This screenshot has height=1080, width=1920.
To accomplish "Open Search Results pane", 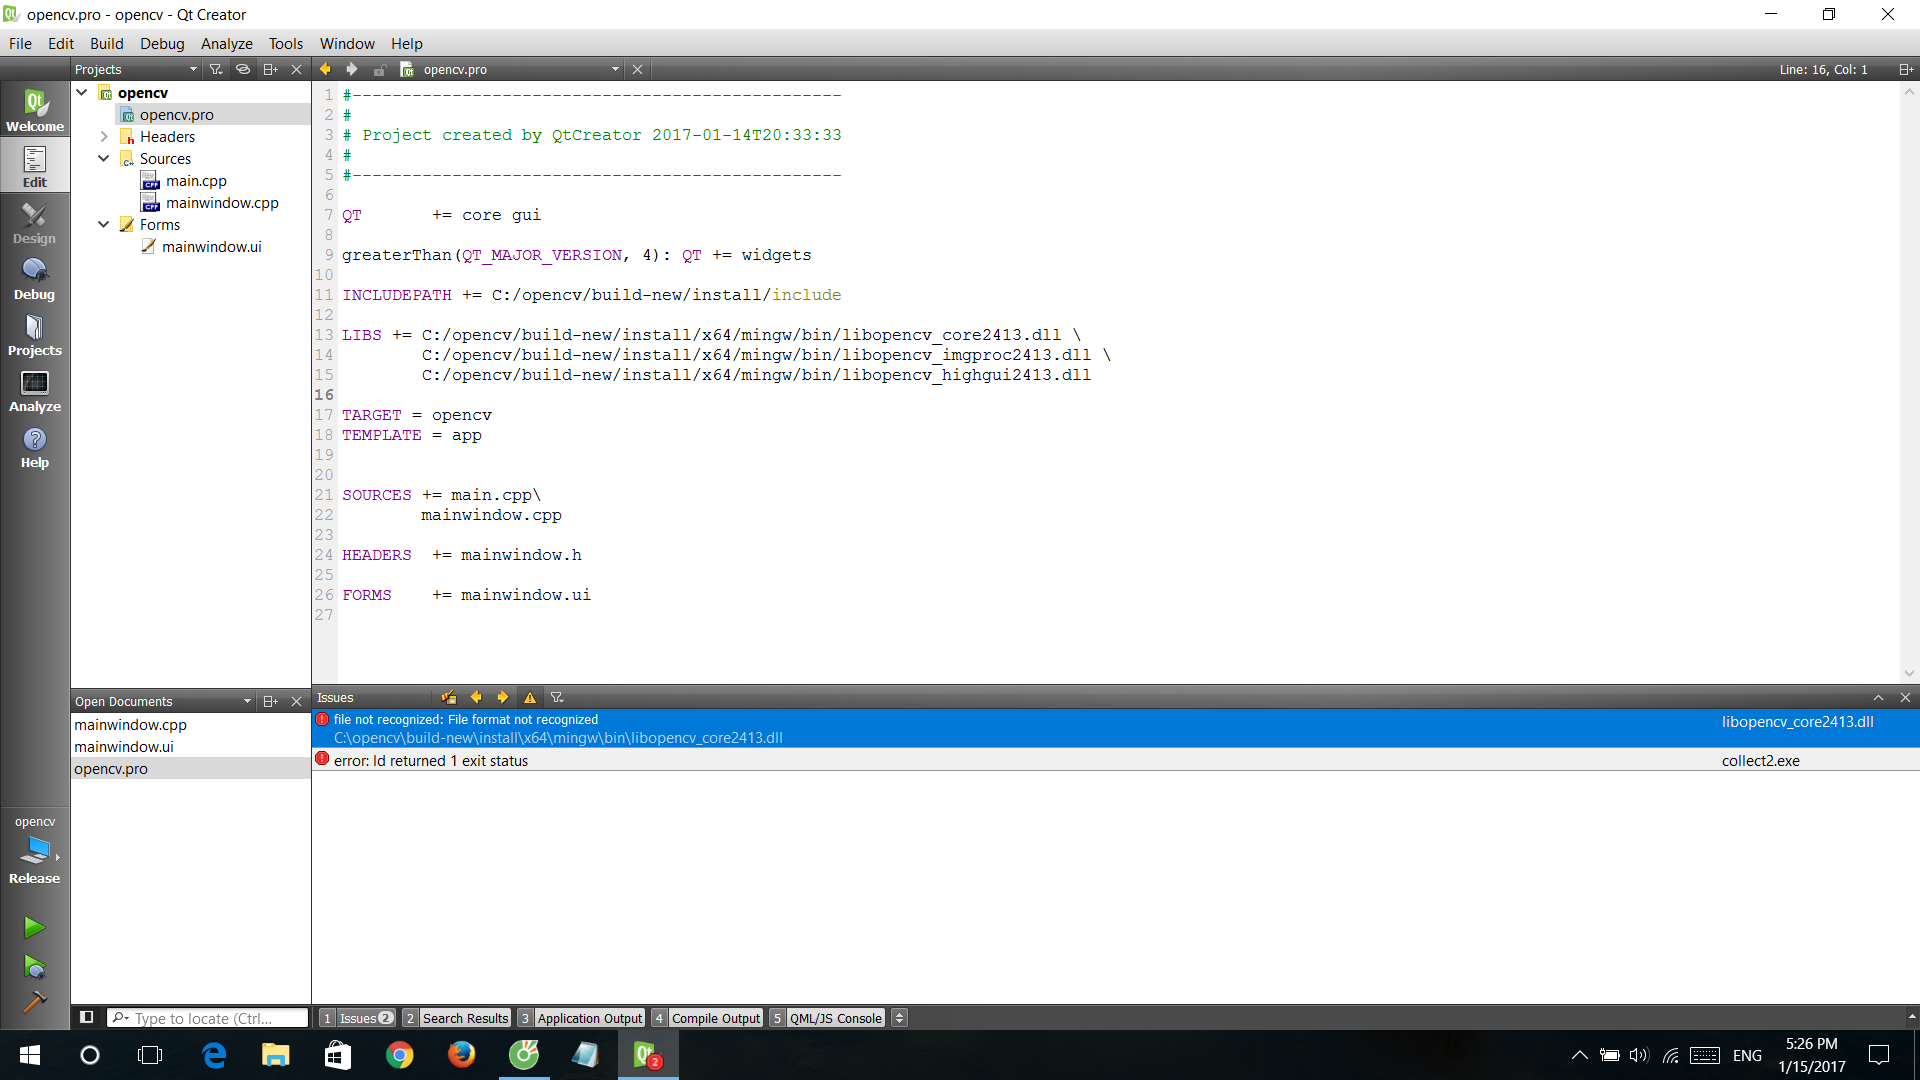I will (457, 1018).
